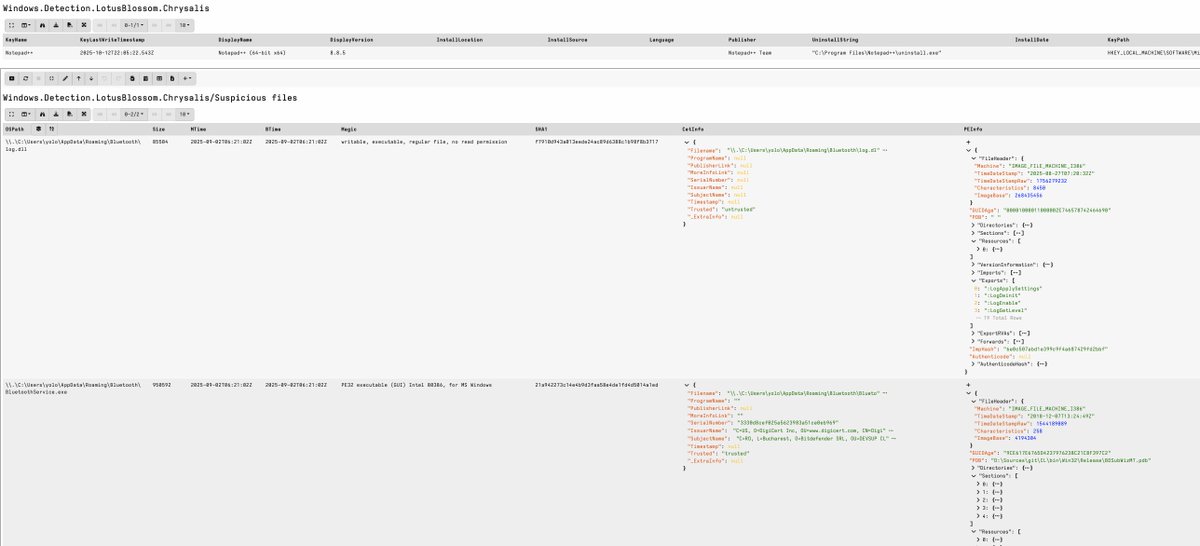1200x546 pixels.
Task: Click DisplayVersion value 8.8.5
Action: point(339,53)
